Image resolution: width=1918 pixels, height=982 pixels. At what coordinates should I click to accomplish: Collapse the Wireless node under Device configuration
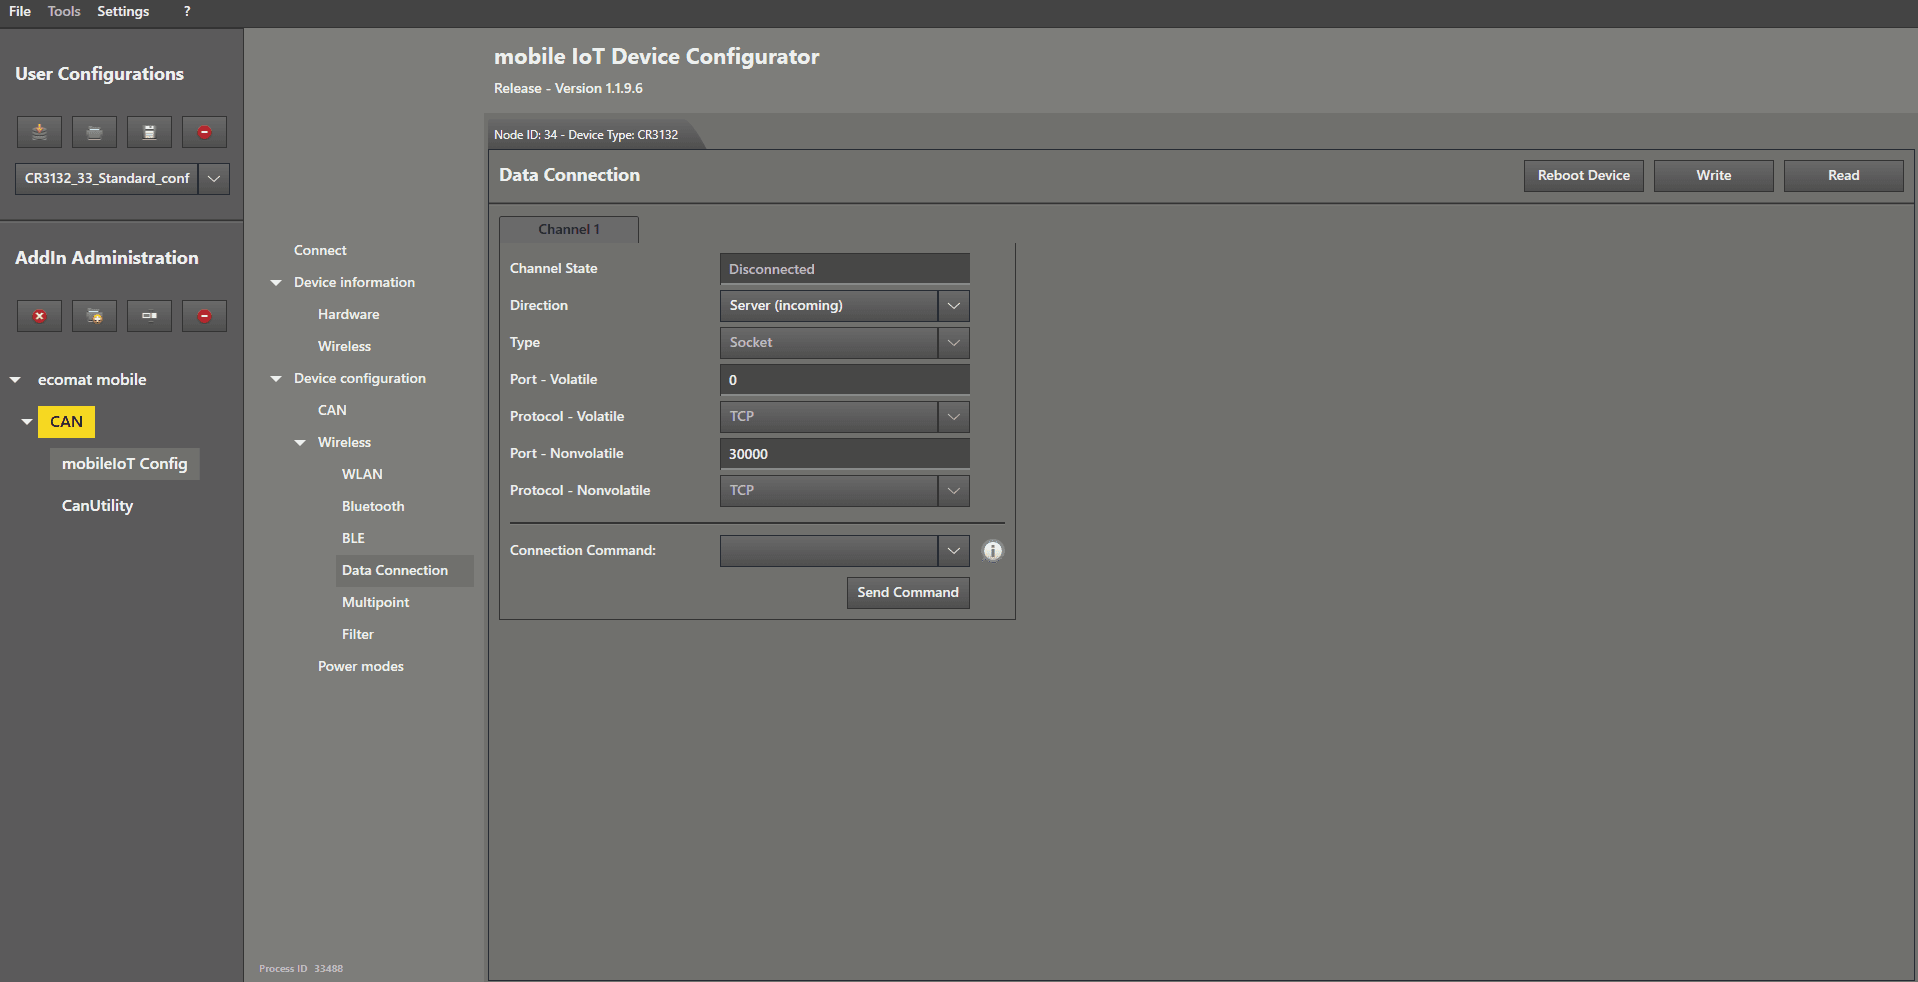(x=300, y=443)
